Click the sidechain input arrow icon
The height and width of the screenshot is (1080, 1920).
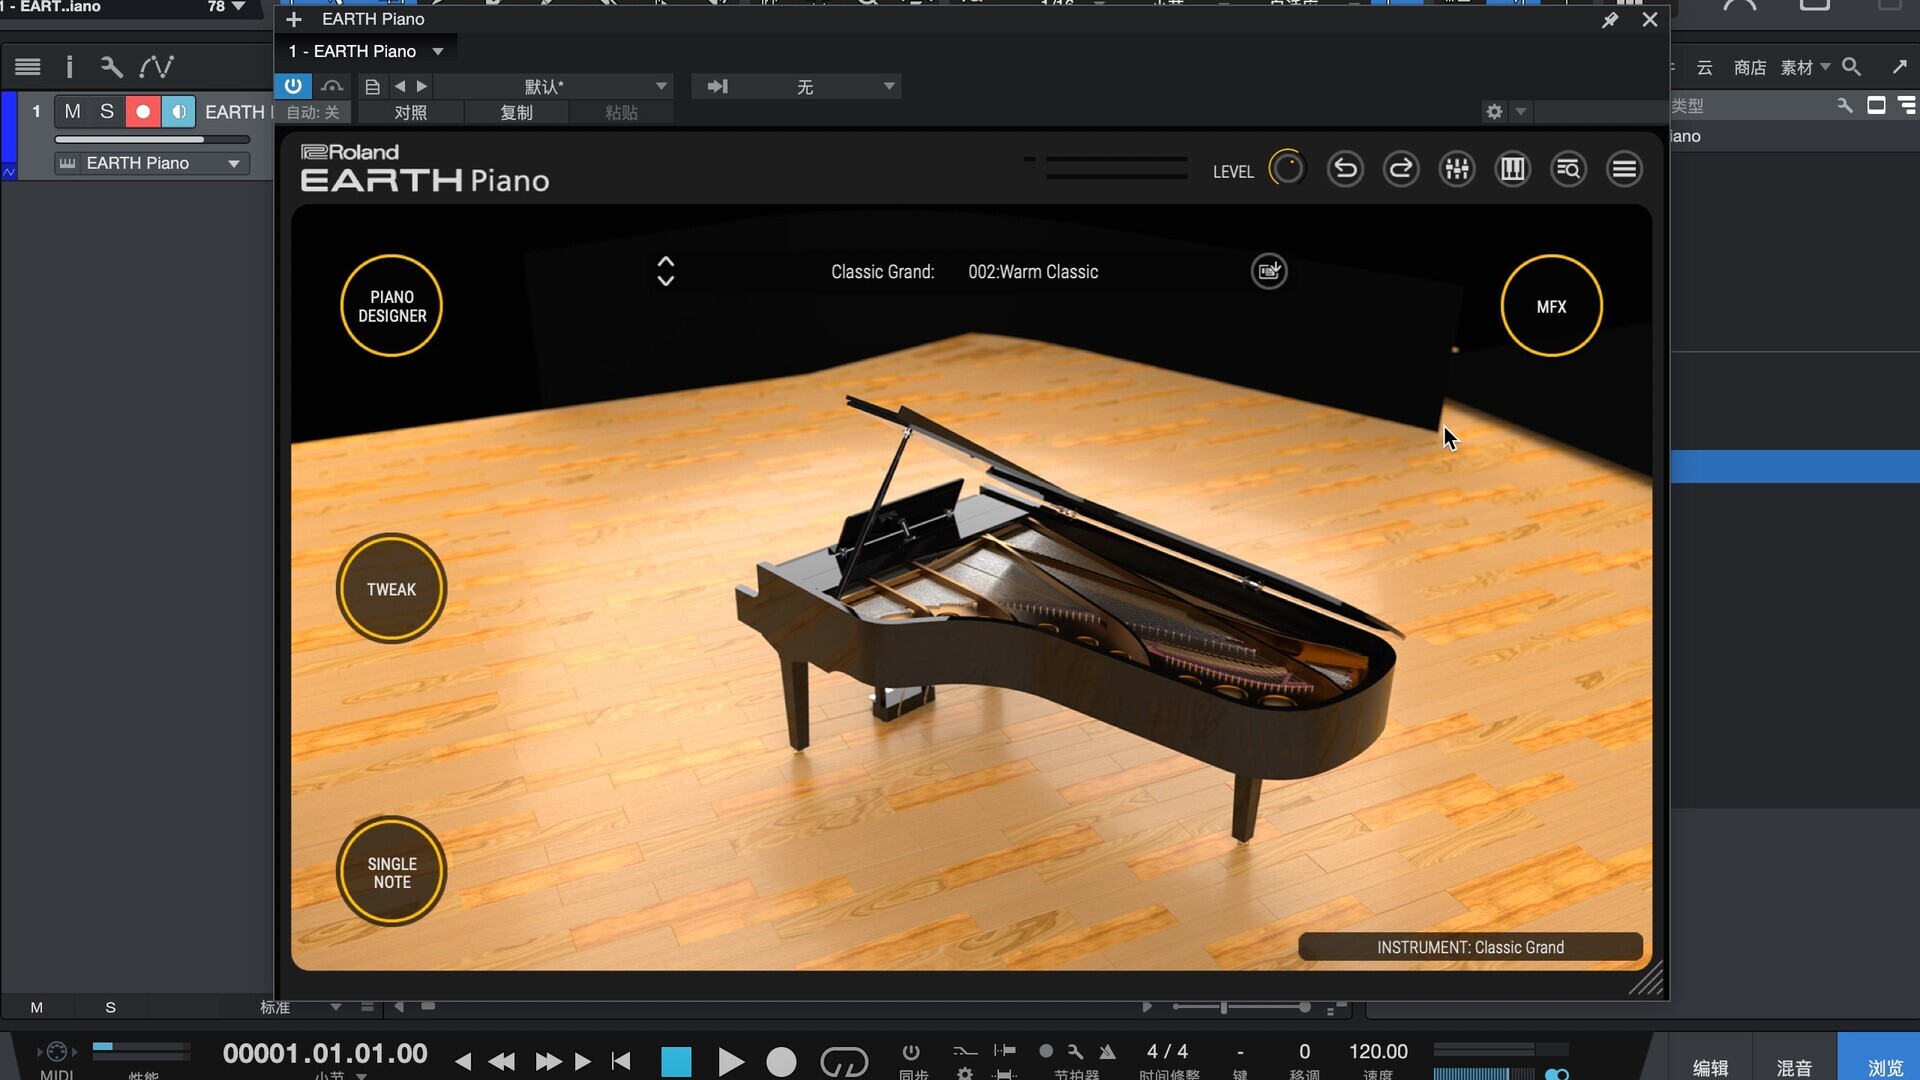pyautogui.click(x=717, y=87)
